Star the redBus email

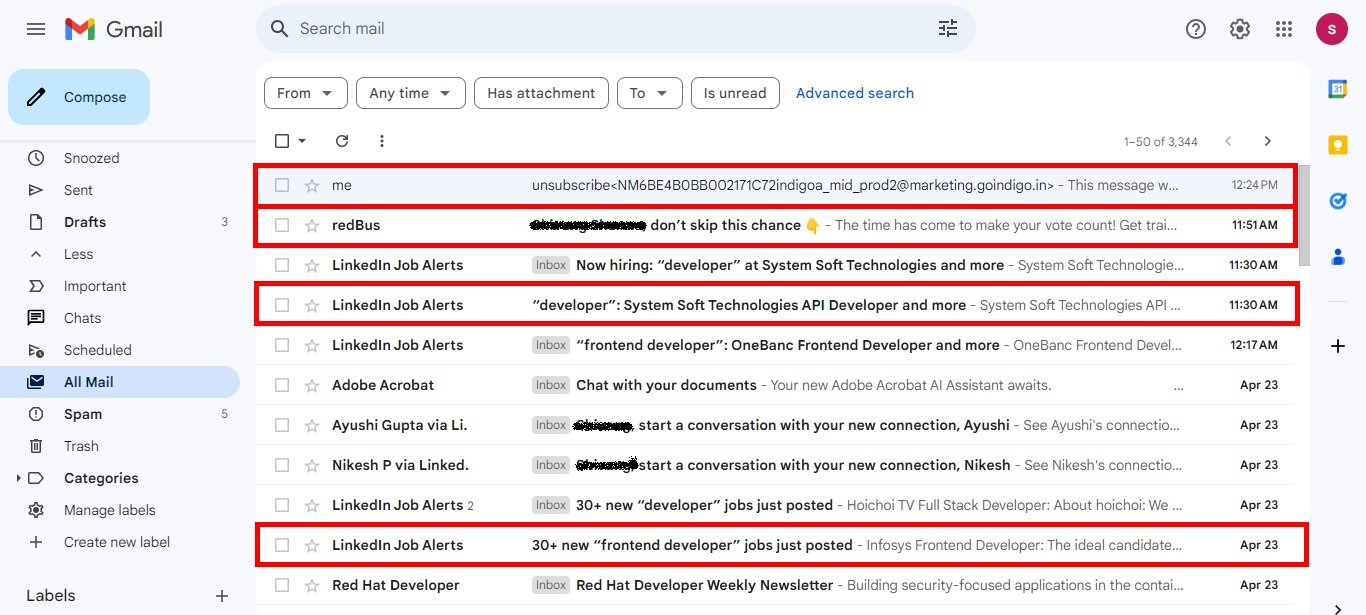(312, 225)
